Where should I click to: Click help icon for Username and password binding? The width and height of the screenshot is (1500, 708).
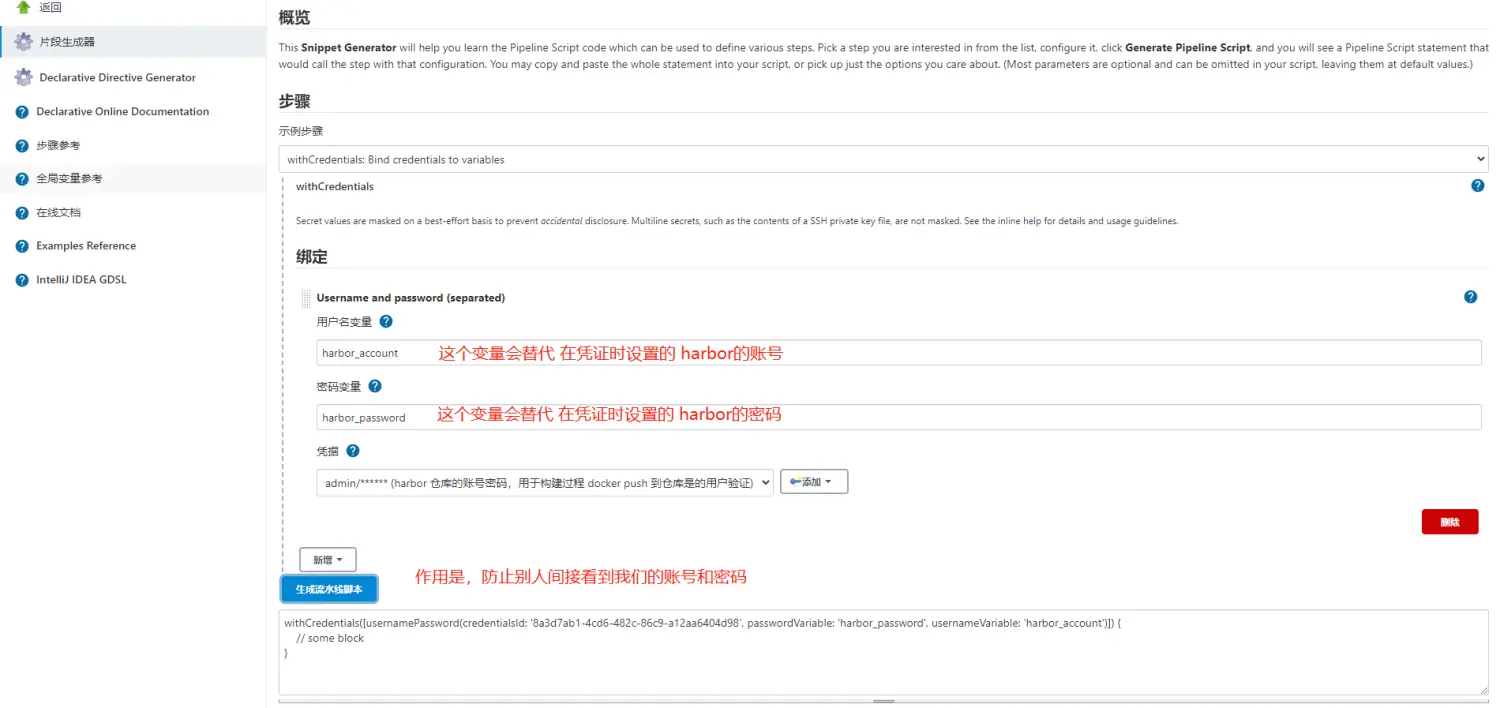pyautogui.click(x=1470, y=297)
